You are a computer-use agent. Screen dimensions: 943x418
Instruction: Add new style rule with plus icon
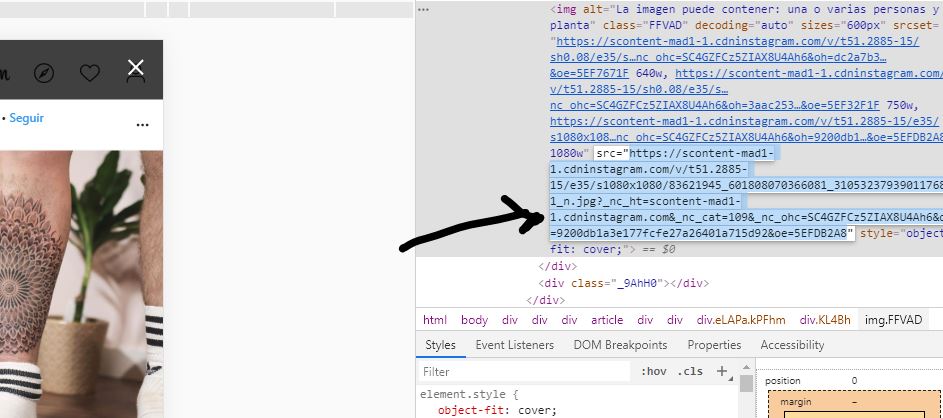(722, 371)
